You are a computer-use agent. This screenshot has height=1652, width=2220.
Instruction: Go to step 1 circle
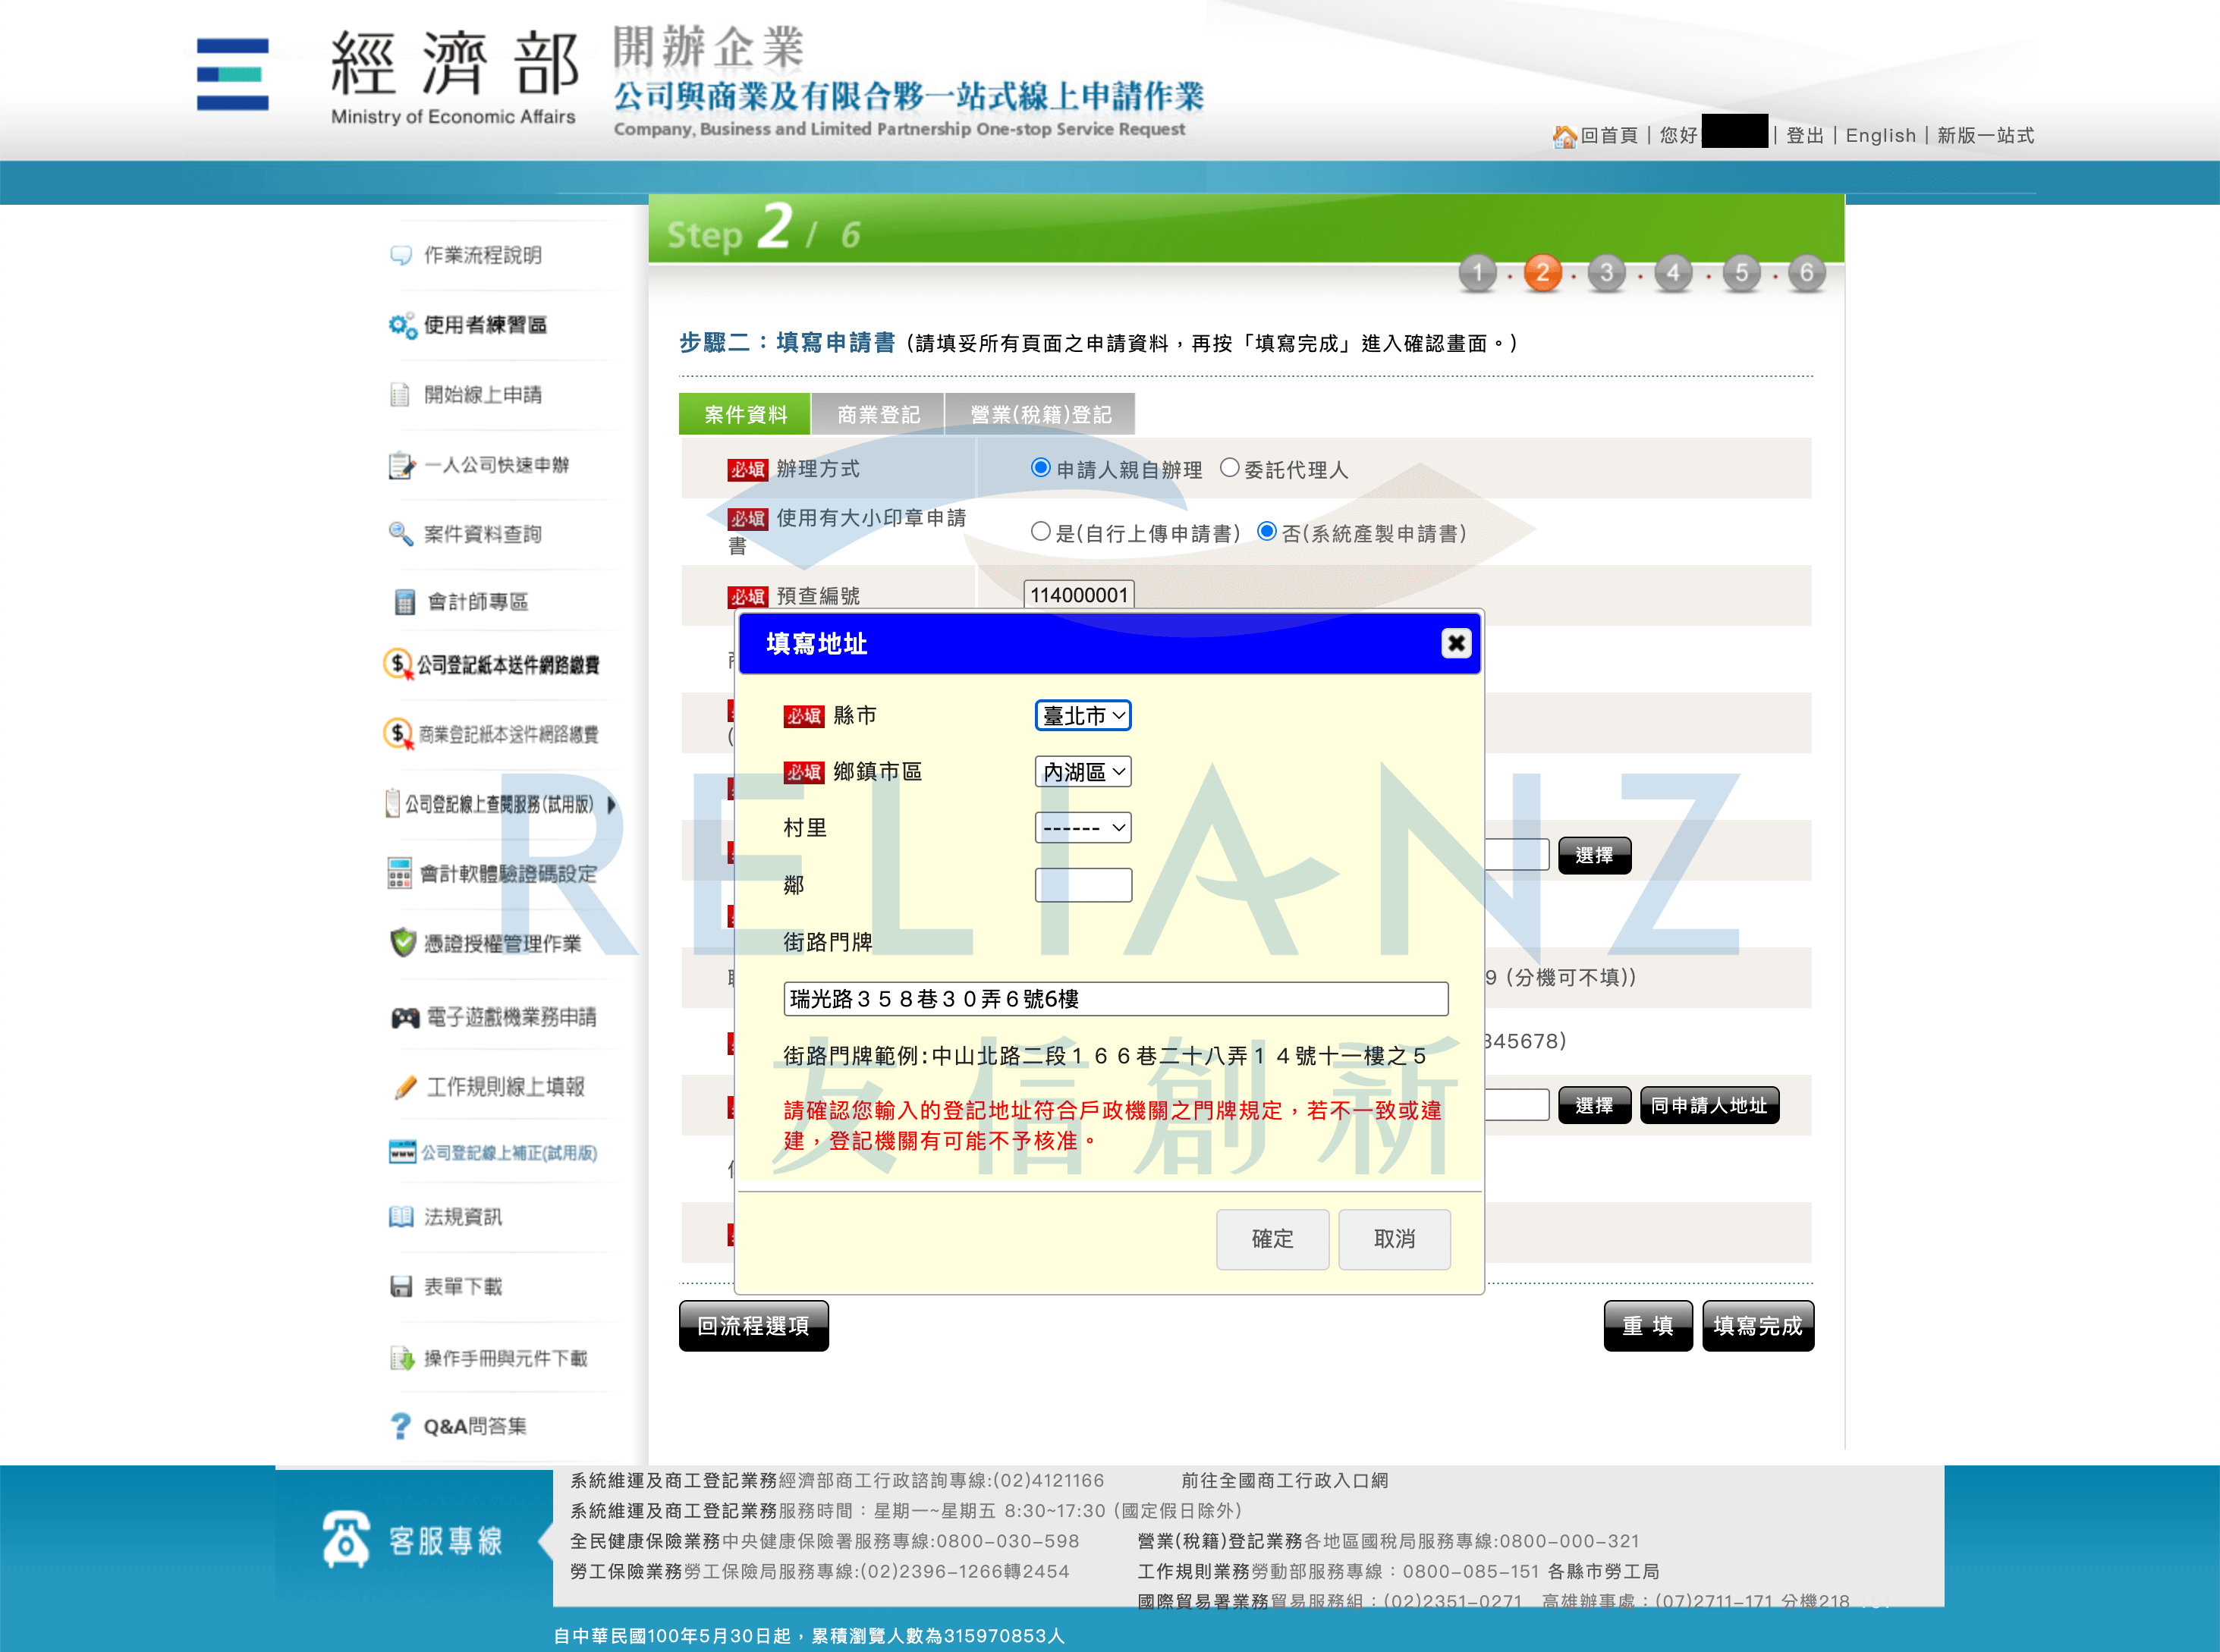[x=1477, y=272]
